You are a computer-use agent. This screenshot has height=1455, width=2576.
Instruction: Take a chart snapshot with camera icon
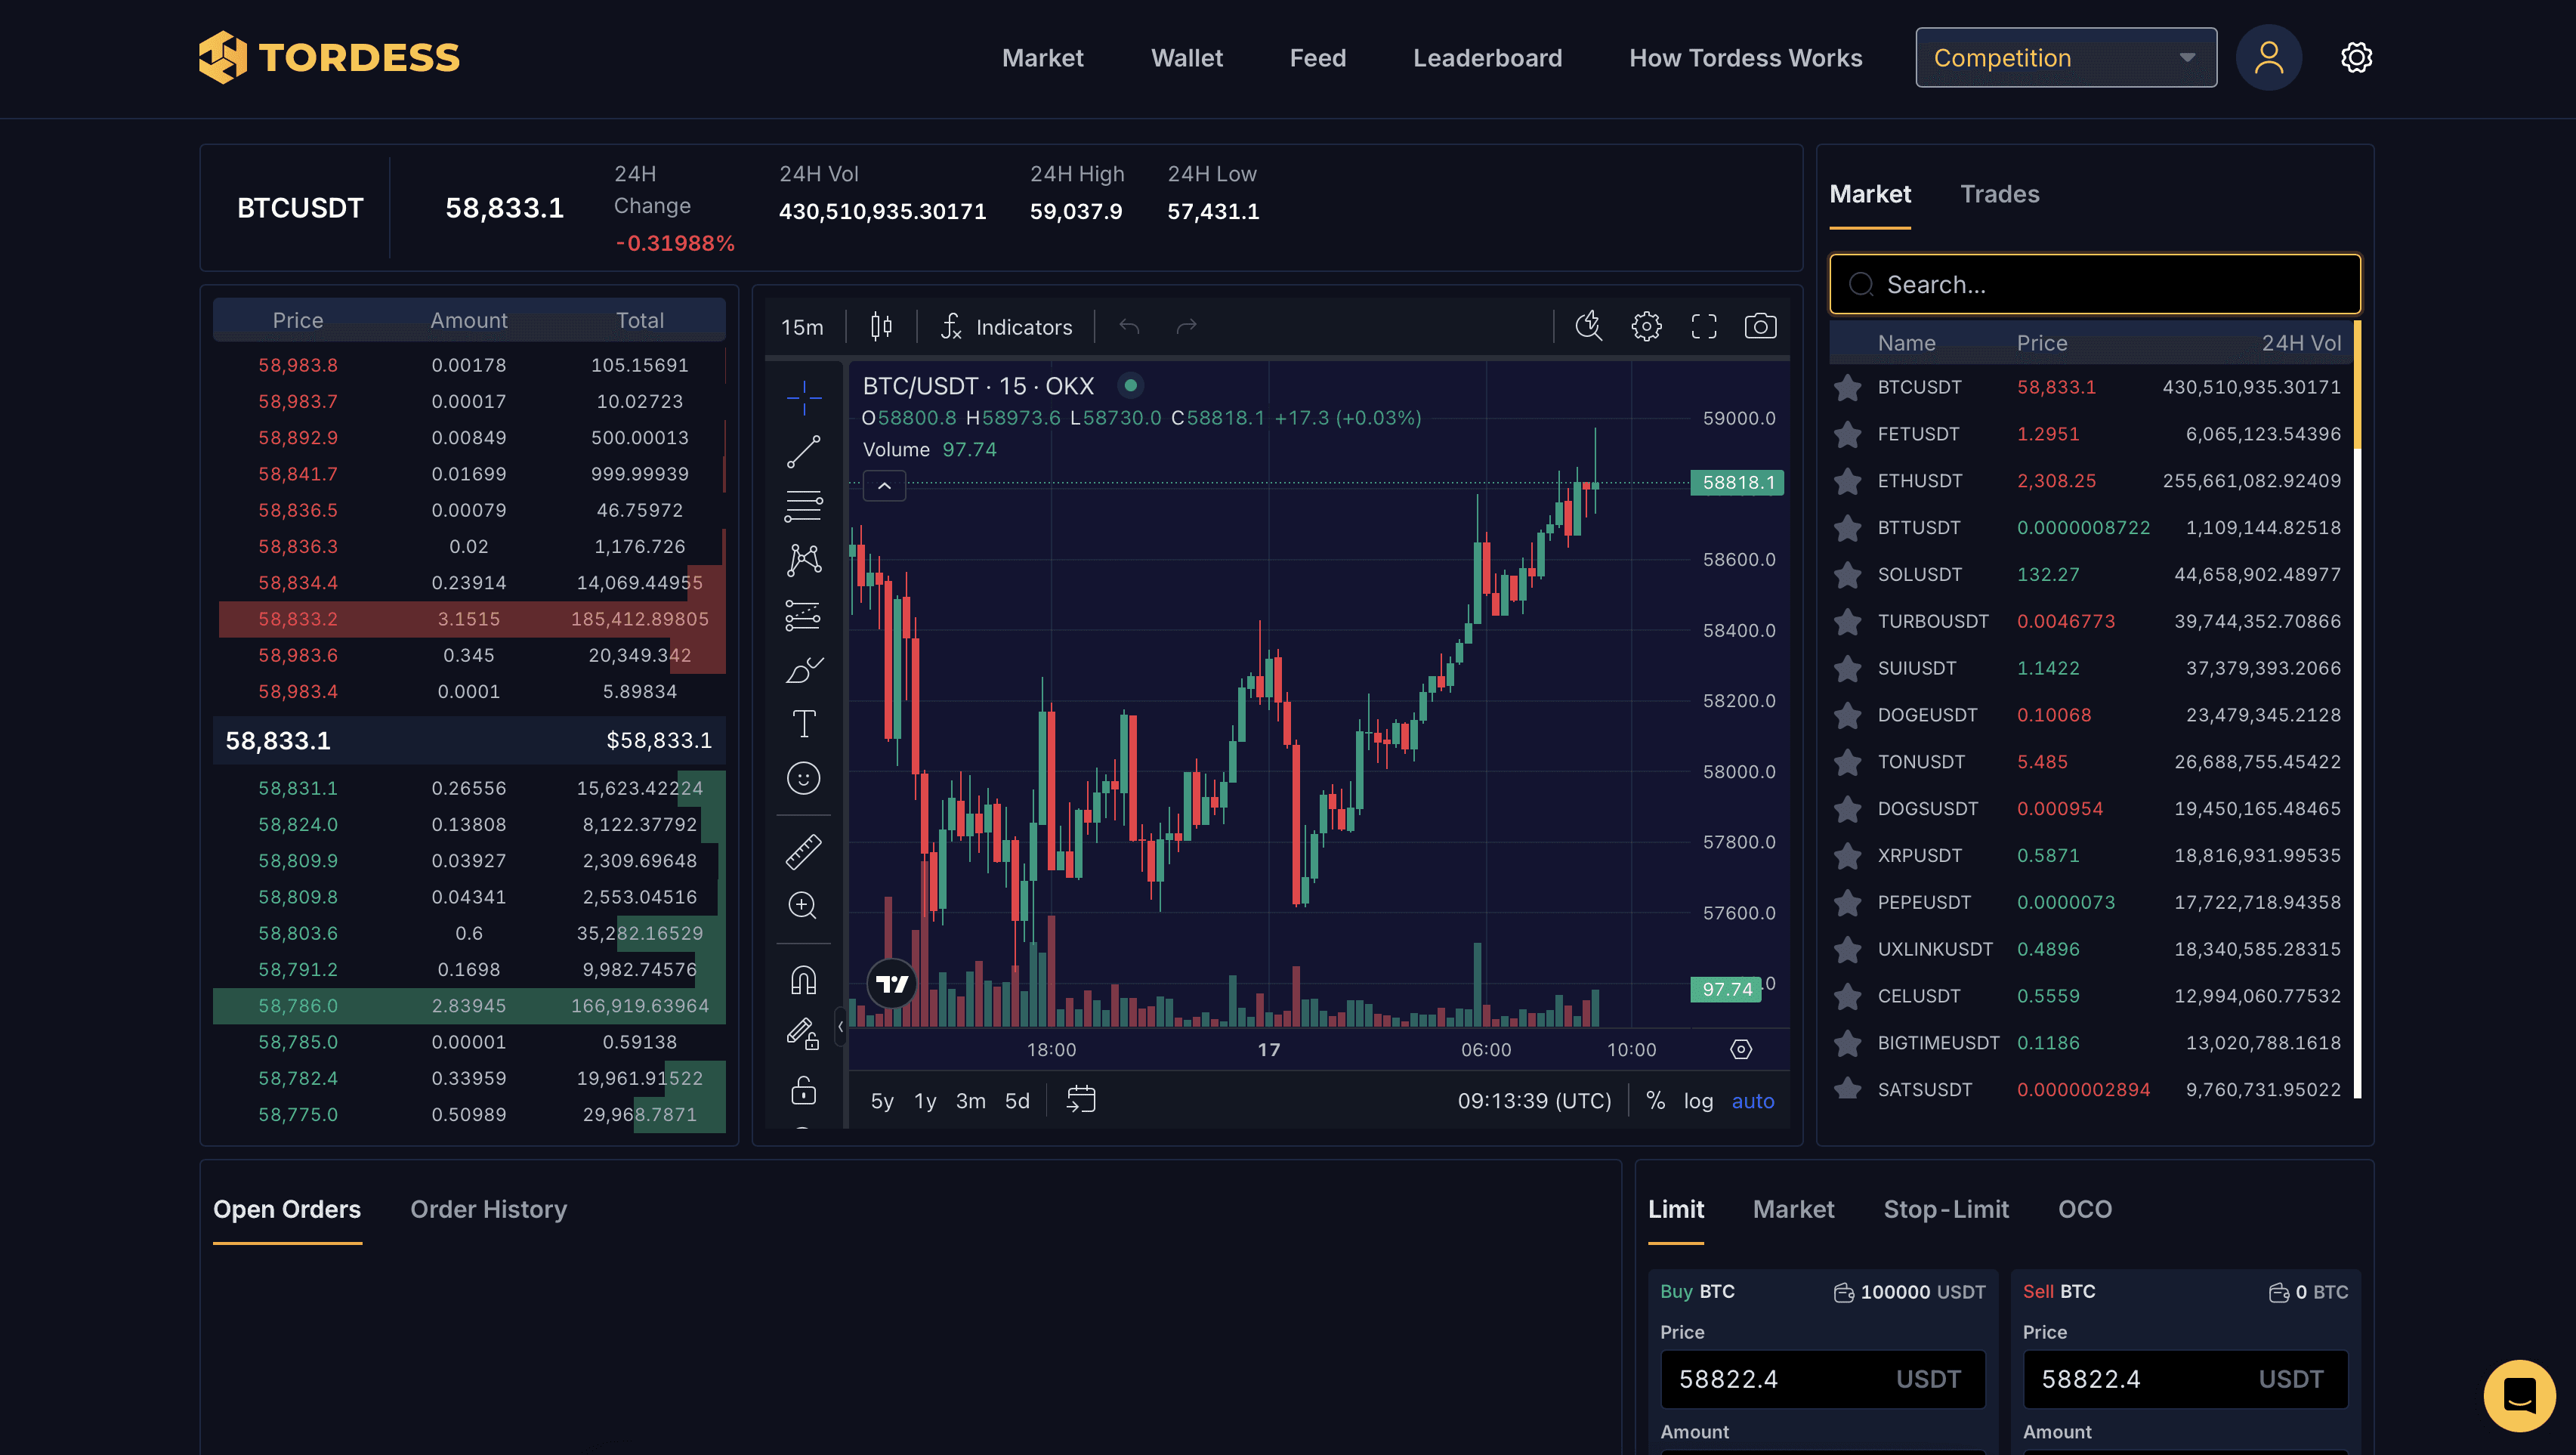point(1760,327)
